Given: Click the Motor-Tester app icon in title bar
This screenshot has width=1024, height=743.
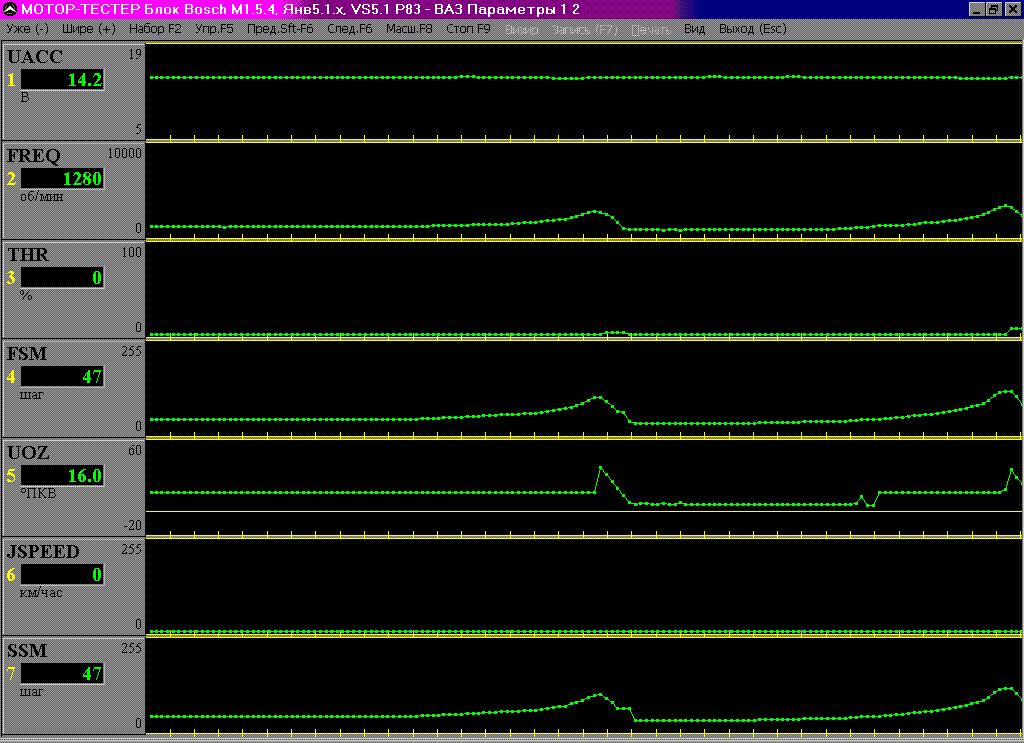Looking at the screenshot, I should [x=9, y=9].
